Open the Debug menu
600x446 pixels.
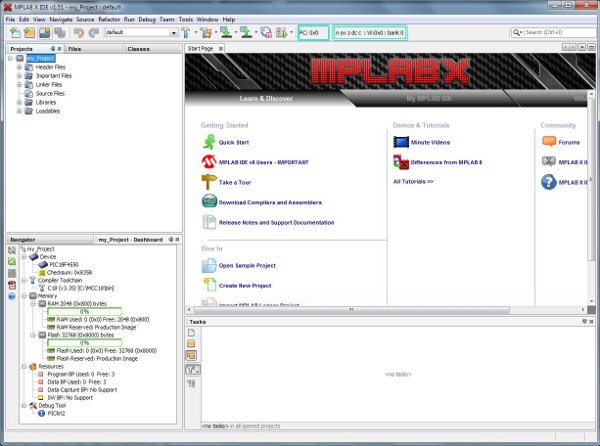coord(147,19)
